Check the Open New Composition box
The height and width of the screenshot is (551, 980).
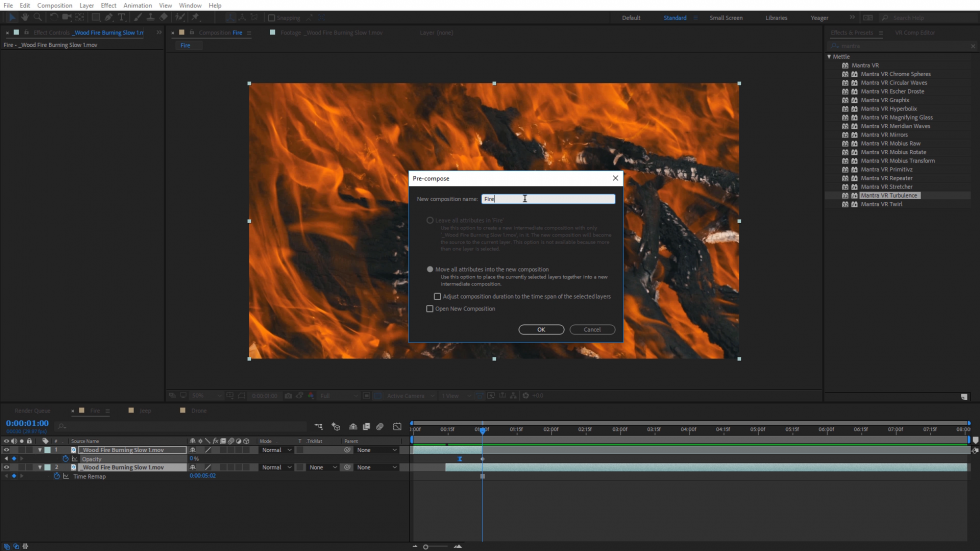click(431, 309)
